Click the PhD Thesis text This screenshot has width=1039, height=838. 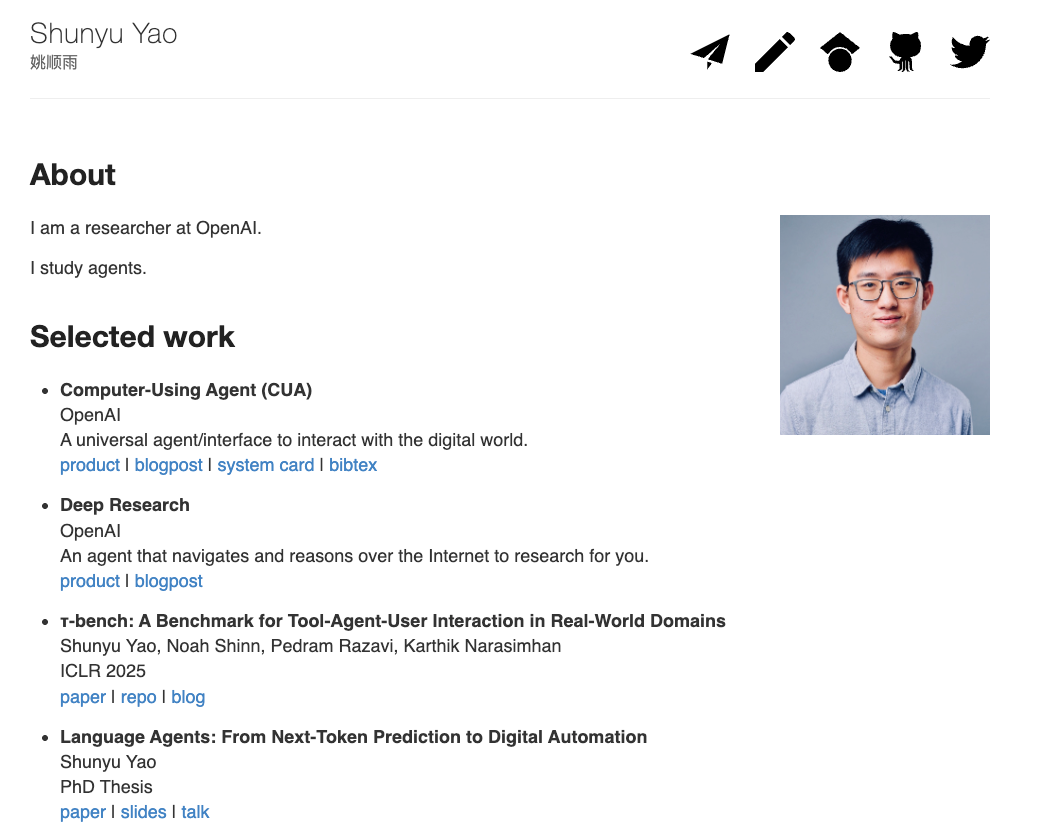[106, 787]
